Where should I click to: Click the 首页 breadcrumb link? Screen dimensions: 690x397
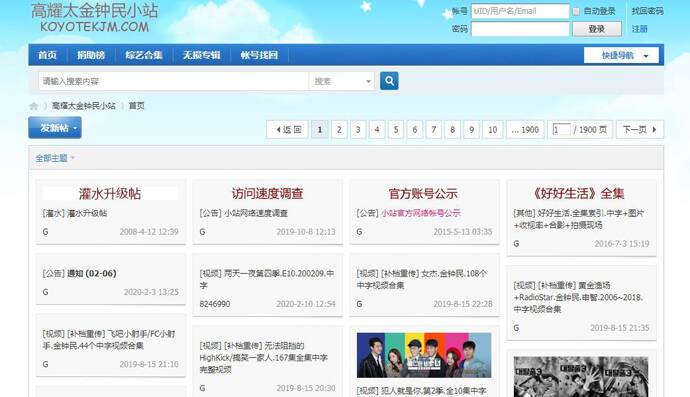pos(136,106)
